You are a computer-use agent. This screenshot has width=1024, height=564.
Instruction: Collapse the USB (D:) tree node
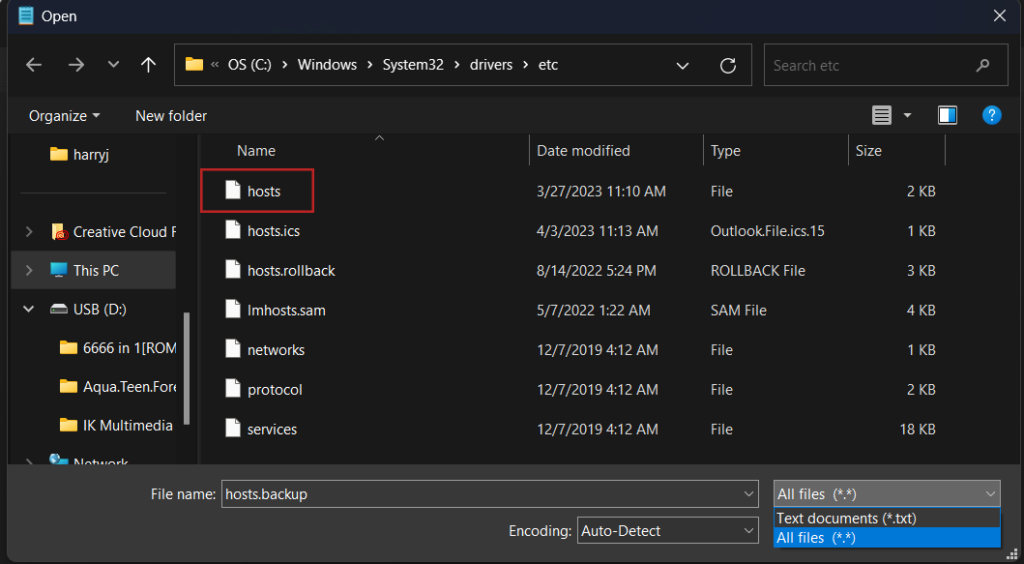click(29, 309)
